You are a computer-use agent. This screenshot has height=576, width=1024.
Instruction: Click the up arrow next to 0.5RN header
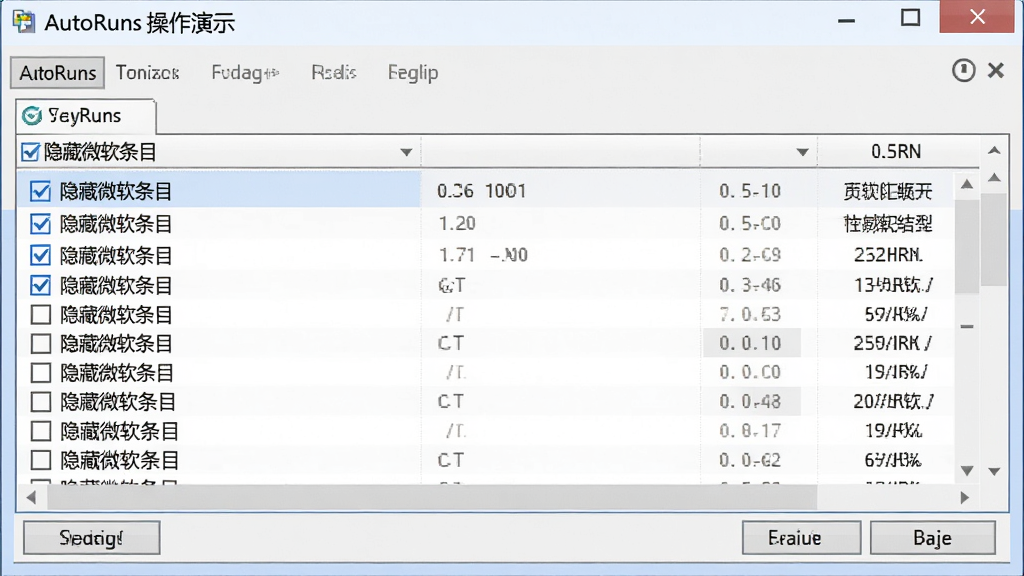995,151
